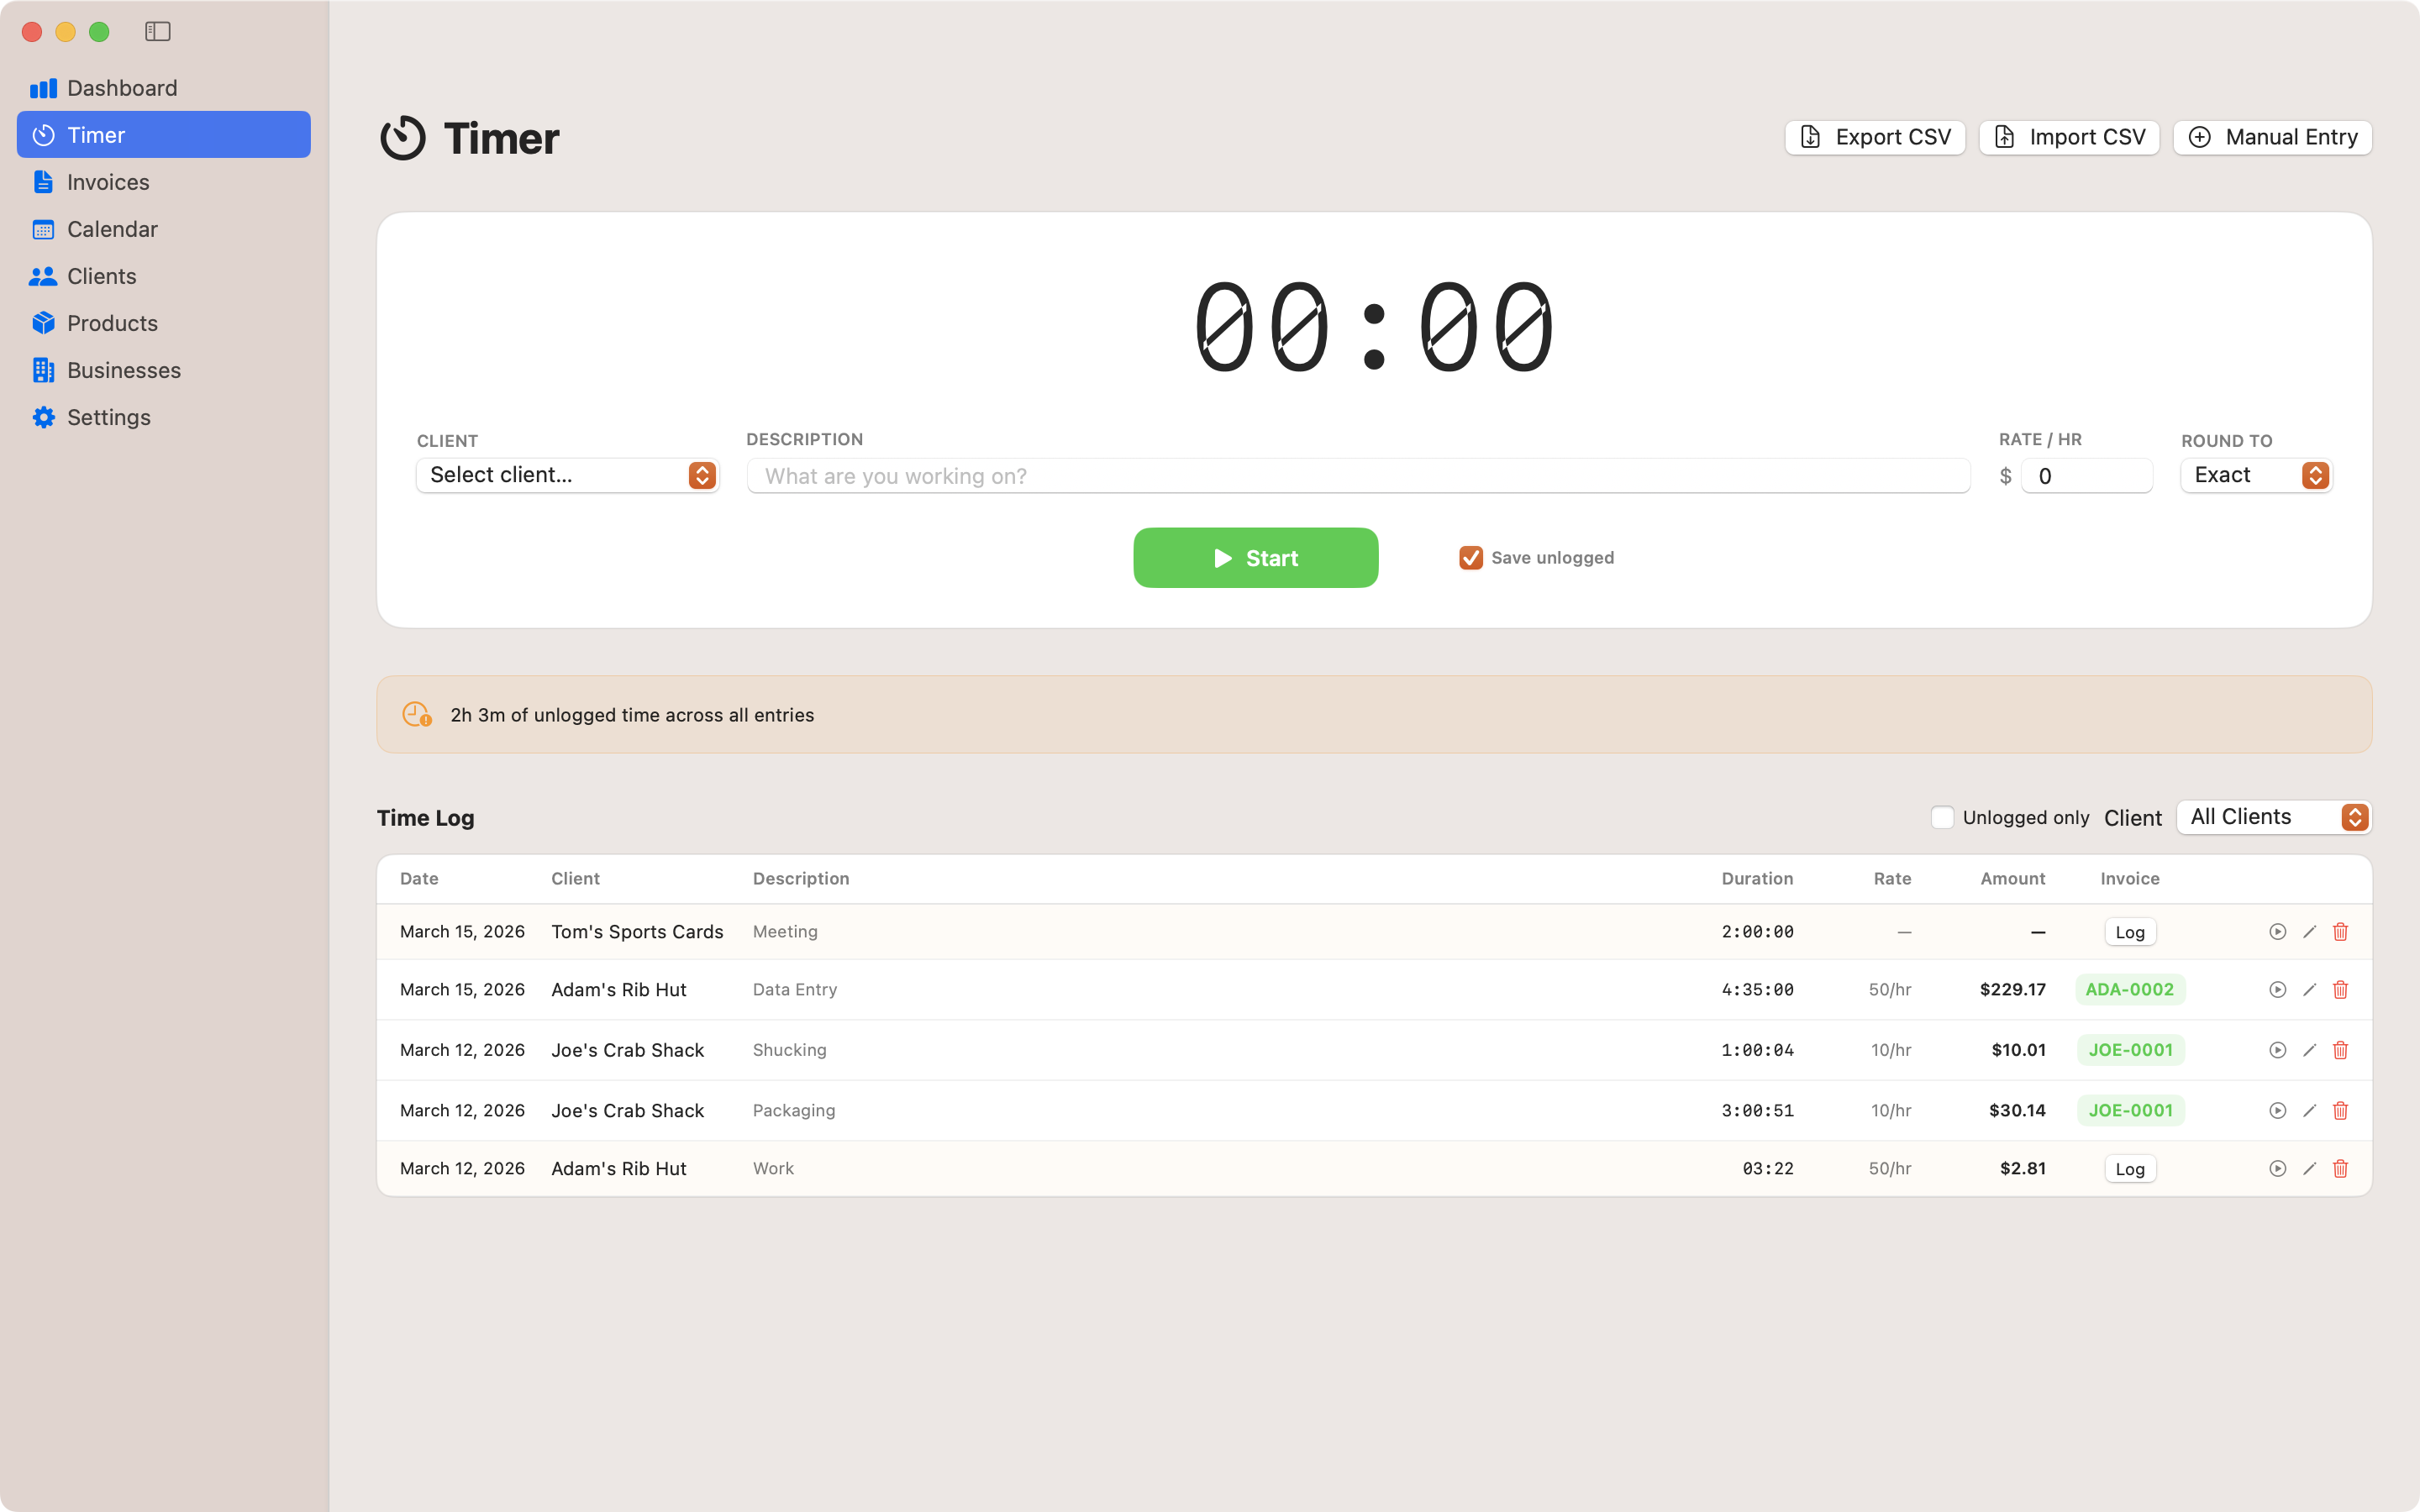Click the Rate / HR input field
2420x1512 pixels.
click(x=2086, y=476)
